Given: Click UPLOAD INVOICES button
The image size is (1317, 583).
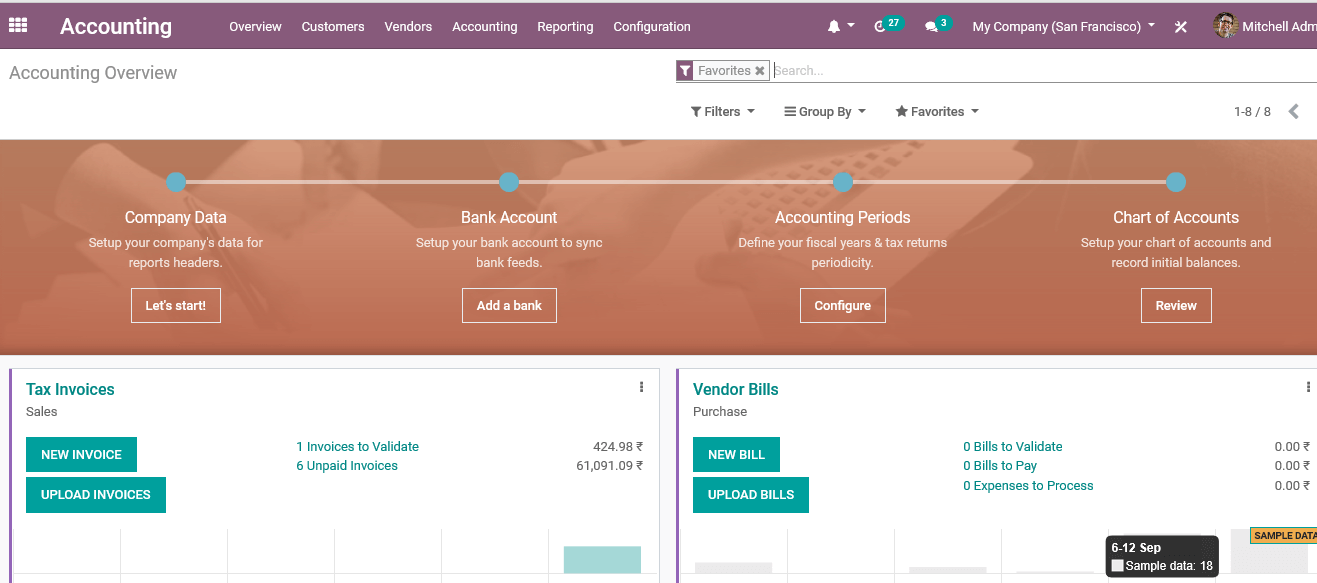Looking at the screenshot, I should (96, 495).
